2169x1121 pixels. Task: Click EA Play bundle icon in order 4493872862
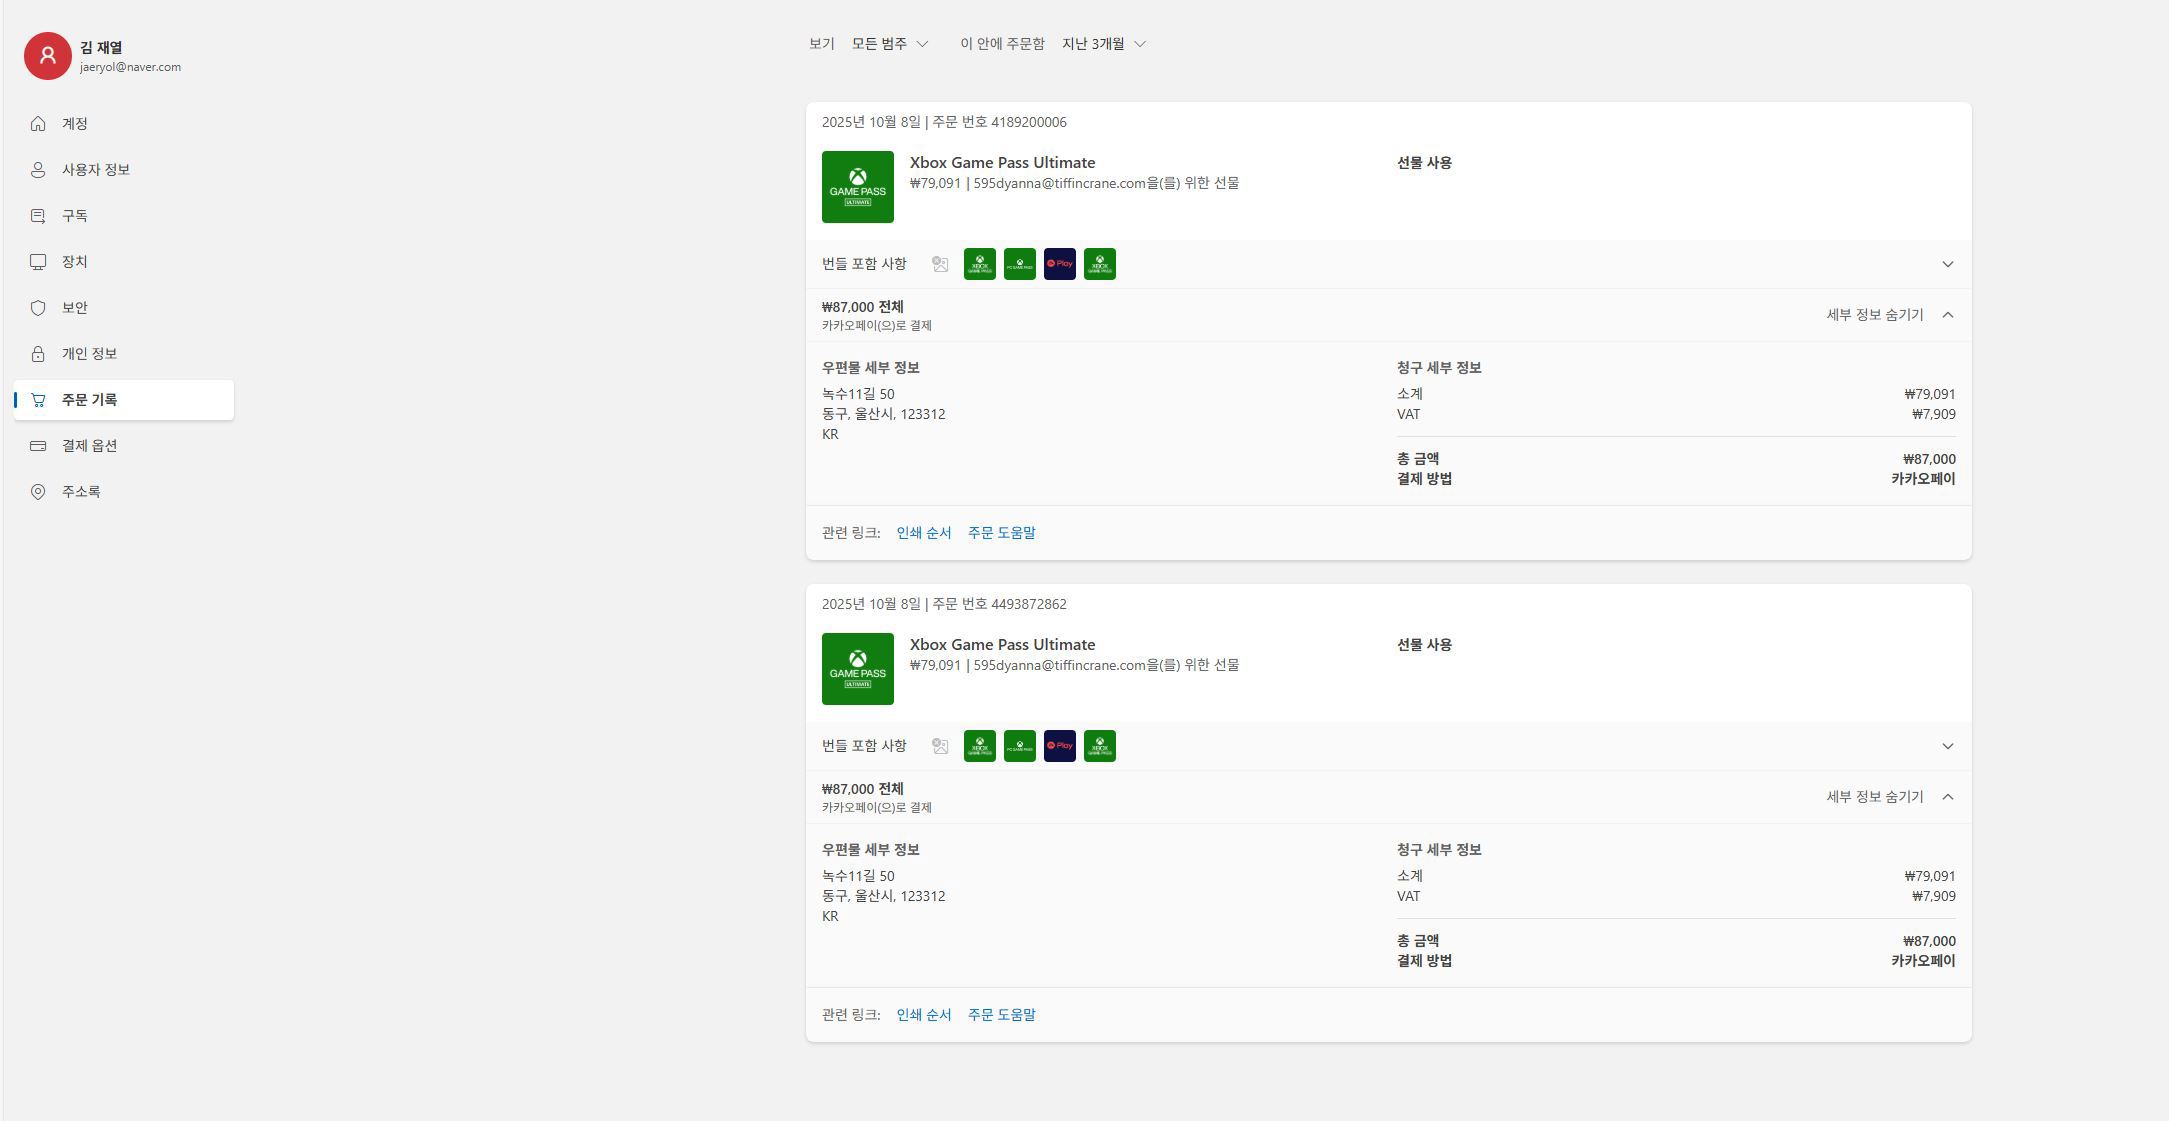tap(1060, 746)
